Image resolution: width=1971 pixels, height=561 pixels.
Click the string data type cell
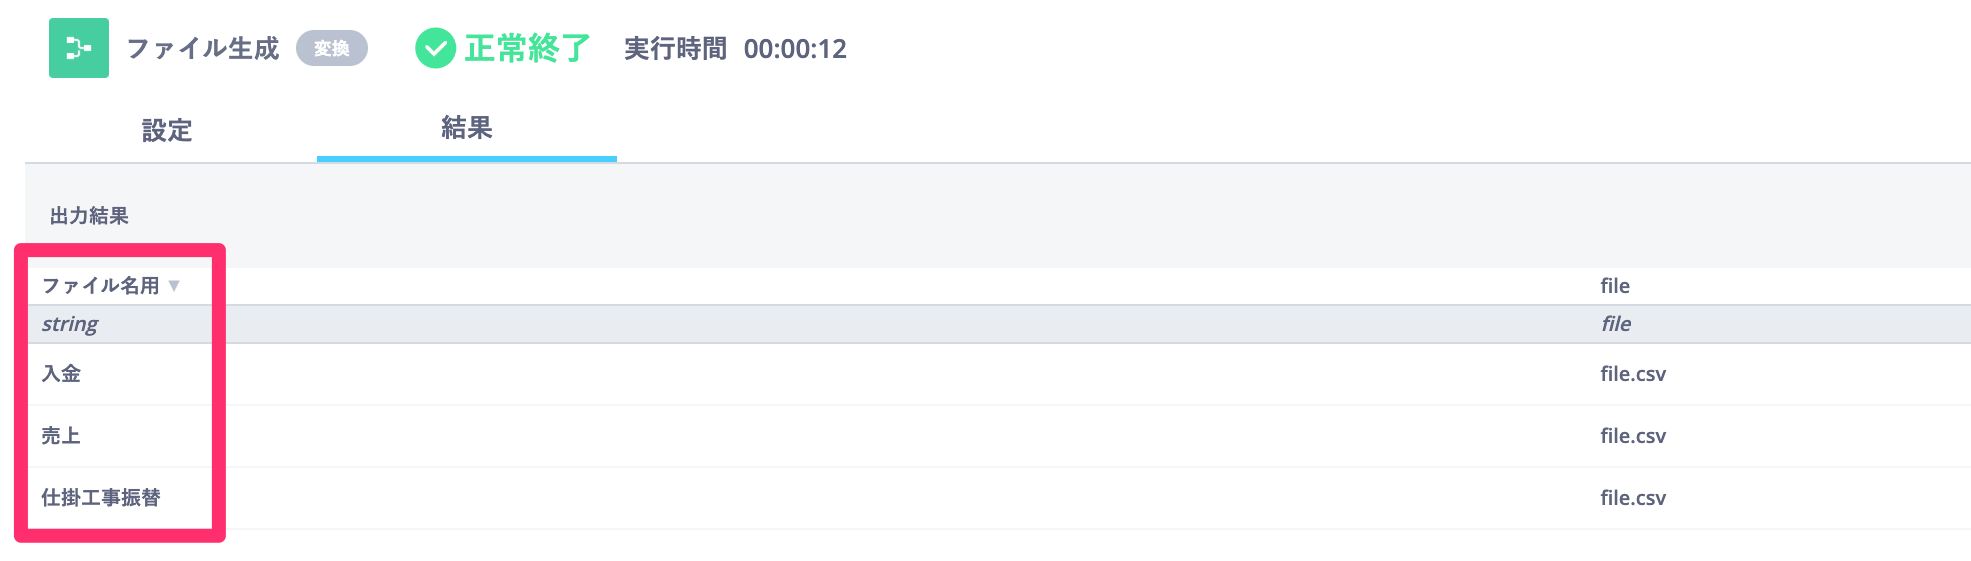tap(70, 324)
